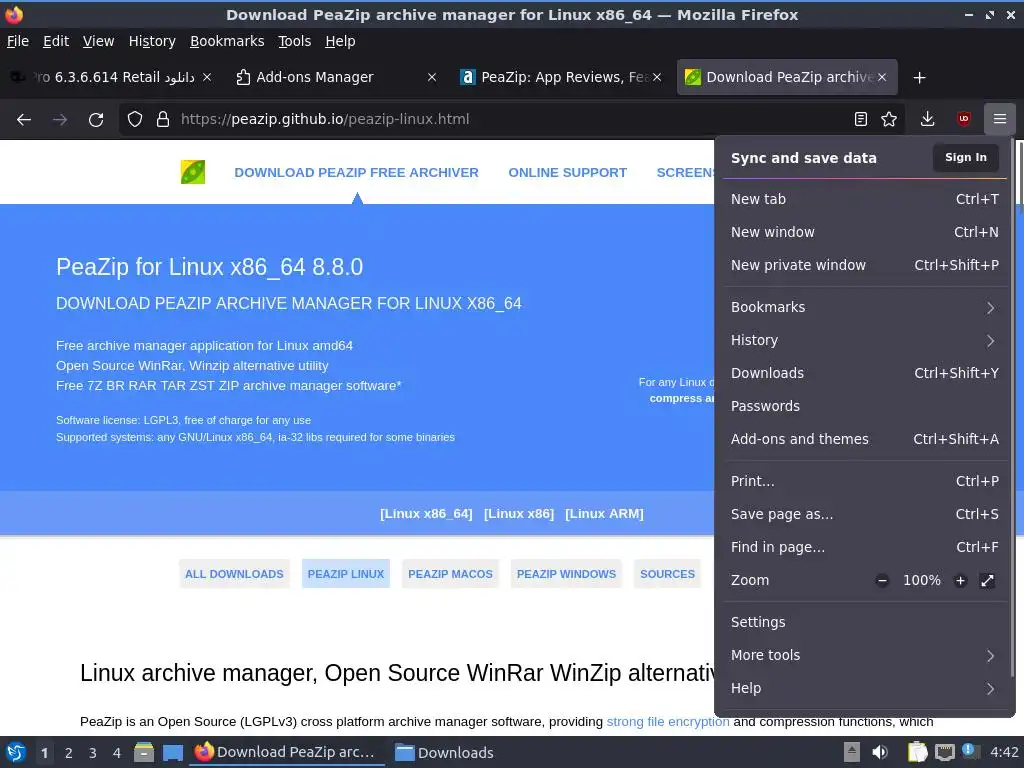
Task: Click the SOURCES button
Action: click(667, 574)
